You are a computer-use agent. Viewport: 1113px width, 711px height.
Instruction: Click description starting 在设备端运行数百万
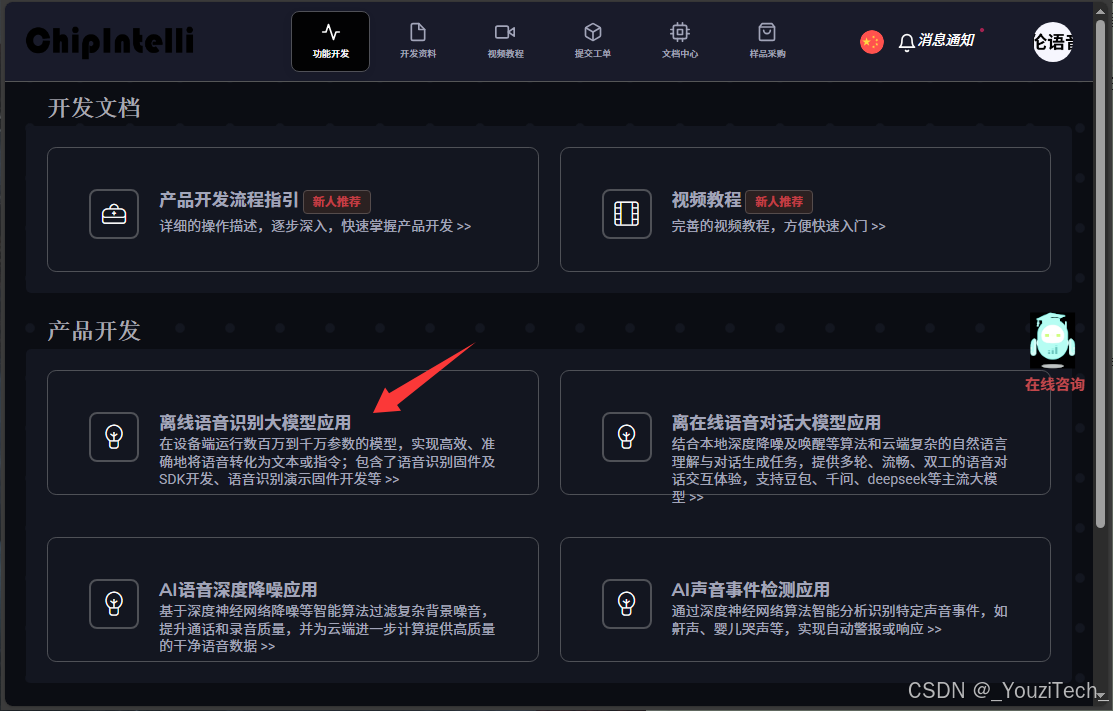[327, 461]
